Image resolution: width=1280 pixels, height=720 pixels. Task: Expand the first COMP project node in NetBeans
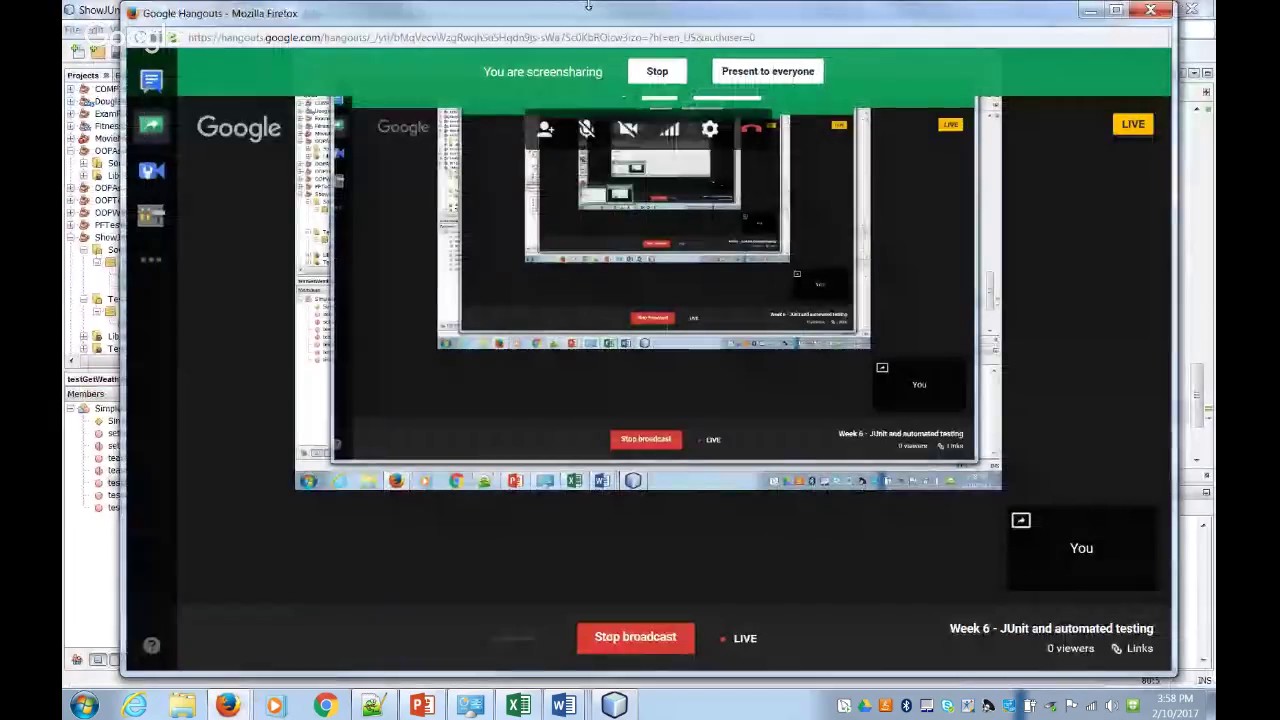point(71,89)
